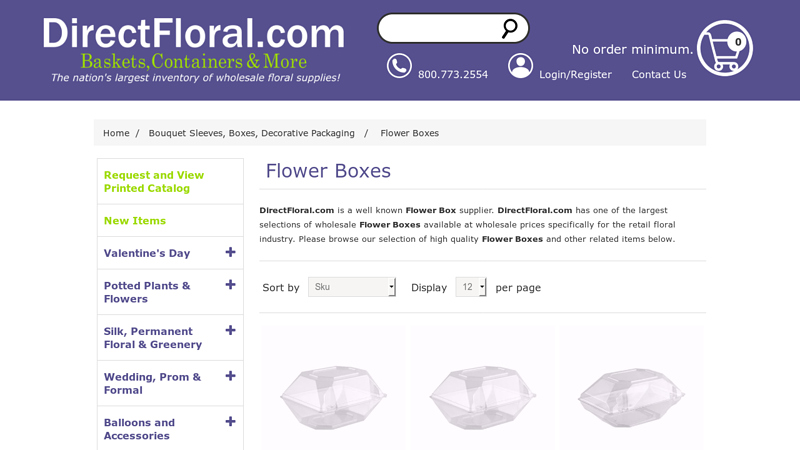Click the 'No order minimum.' text
This screenshot has height=450, width=800.
click(633, 49)
